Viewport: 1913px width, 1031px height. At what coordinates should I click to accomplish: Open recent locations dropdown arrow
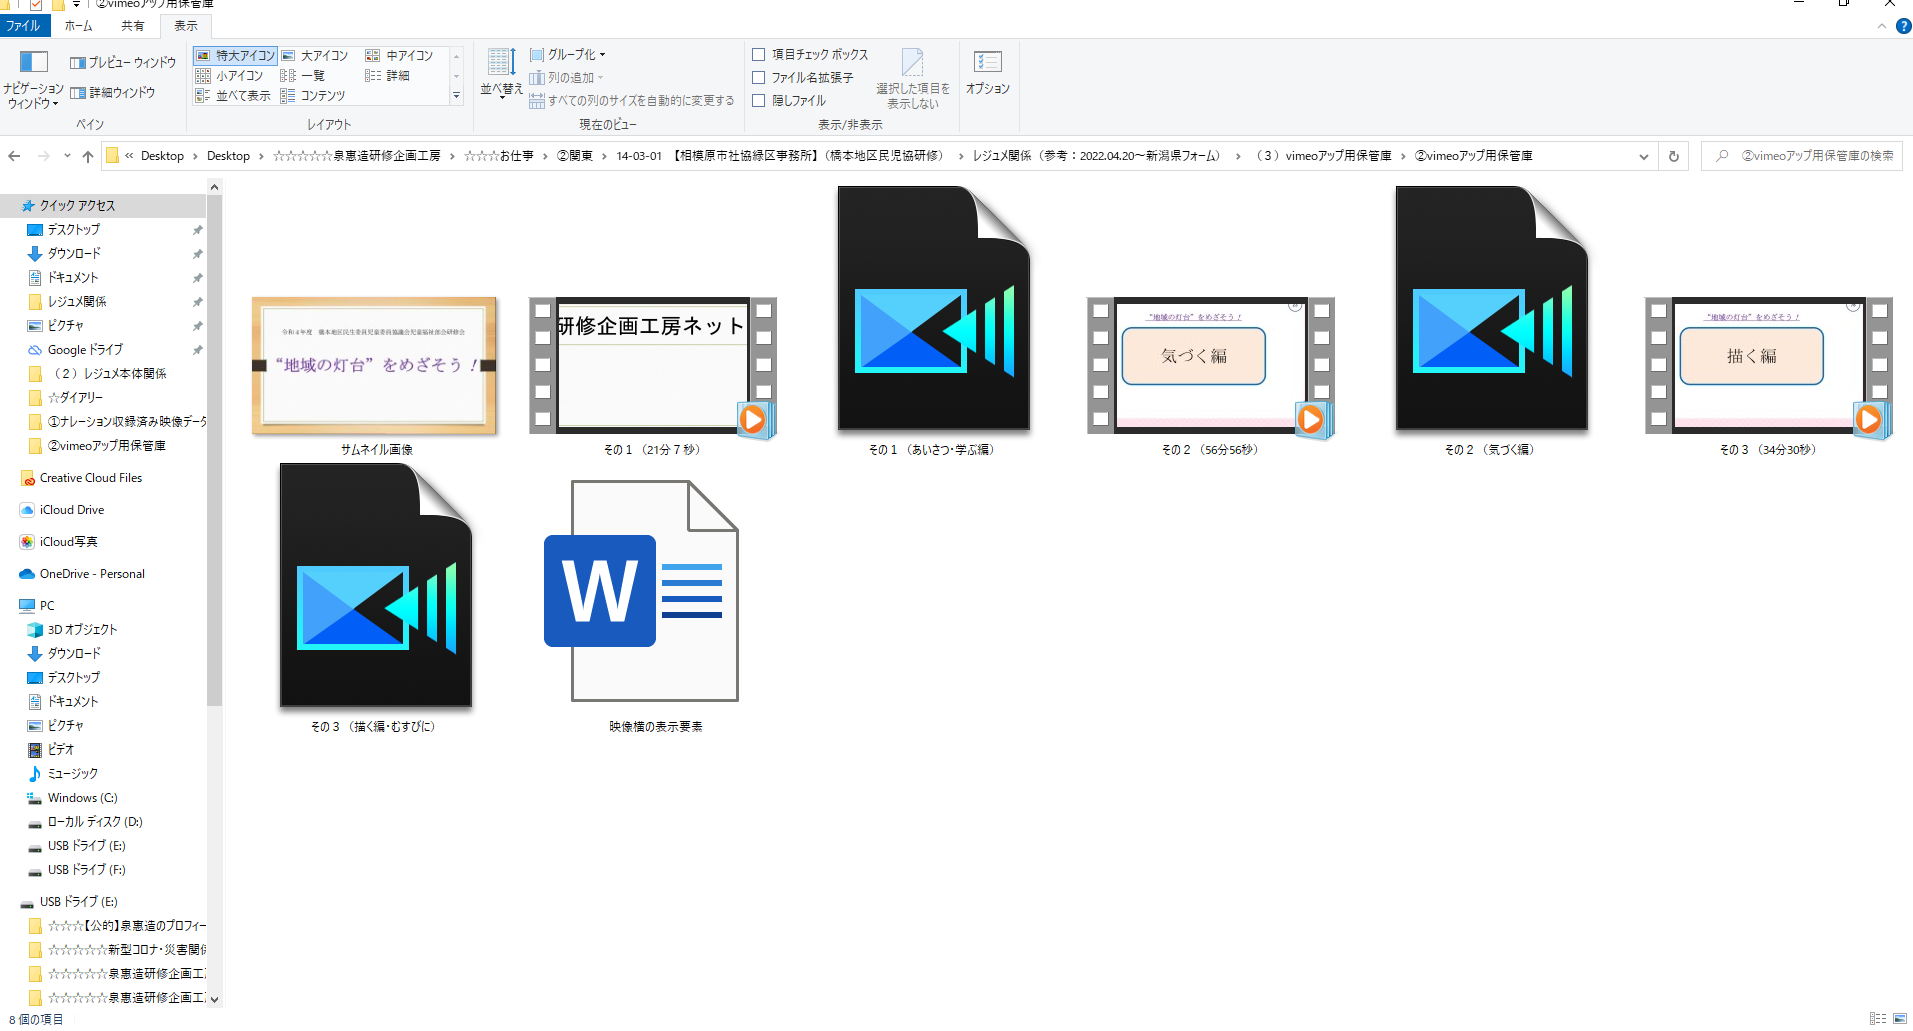(67, 156)
